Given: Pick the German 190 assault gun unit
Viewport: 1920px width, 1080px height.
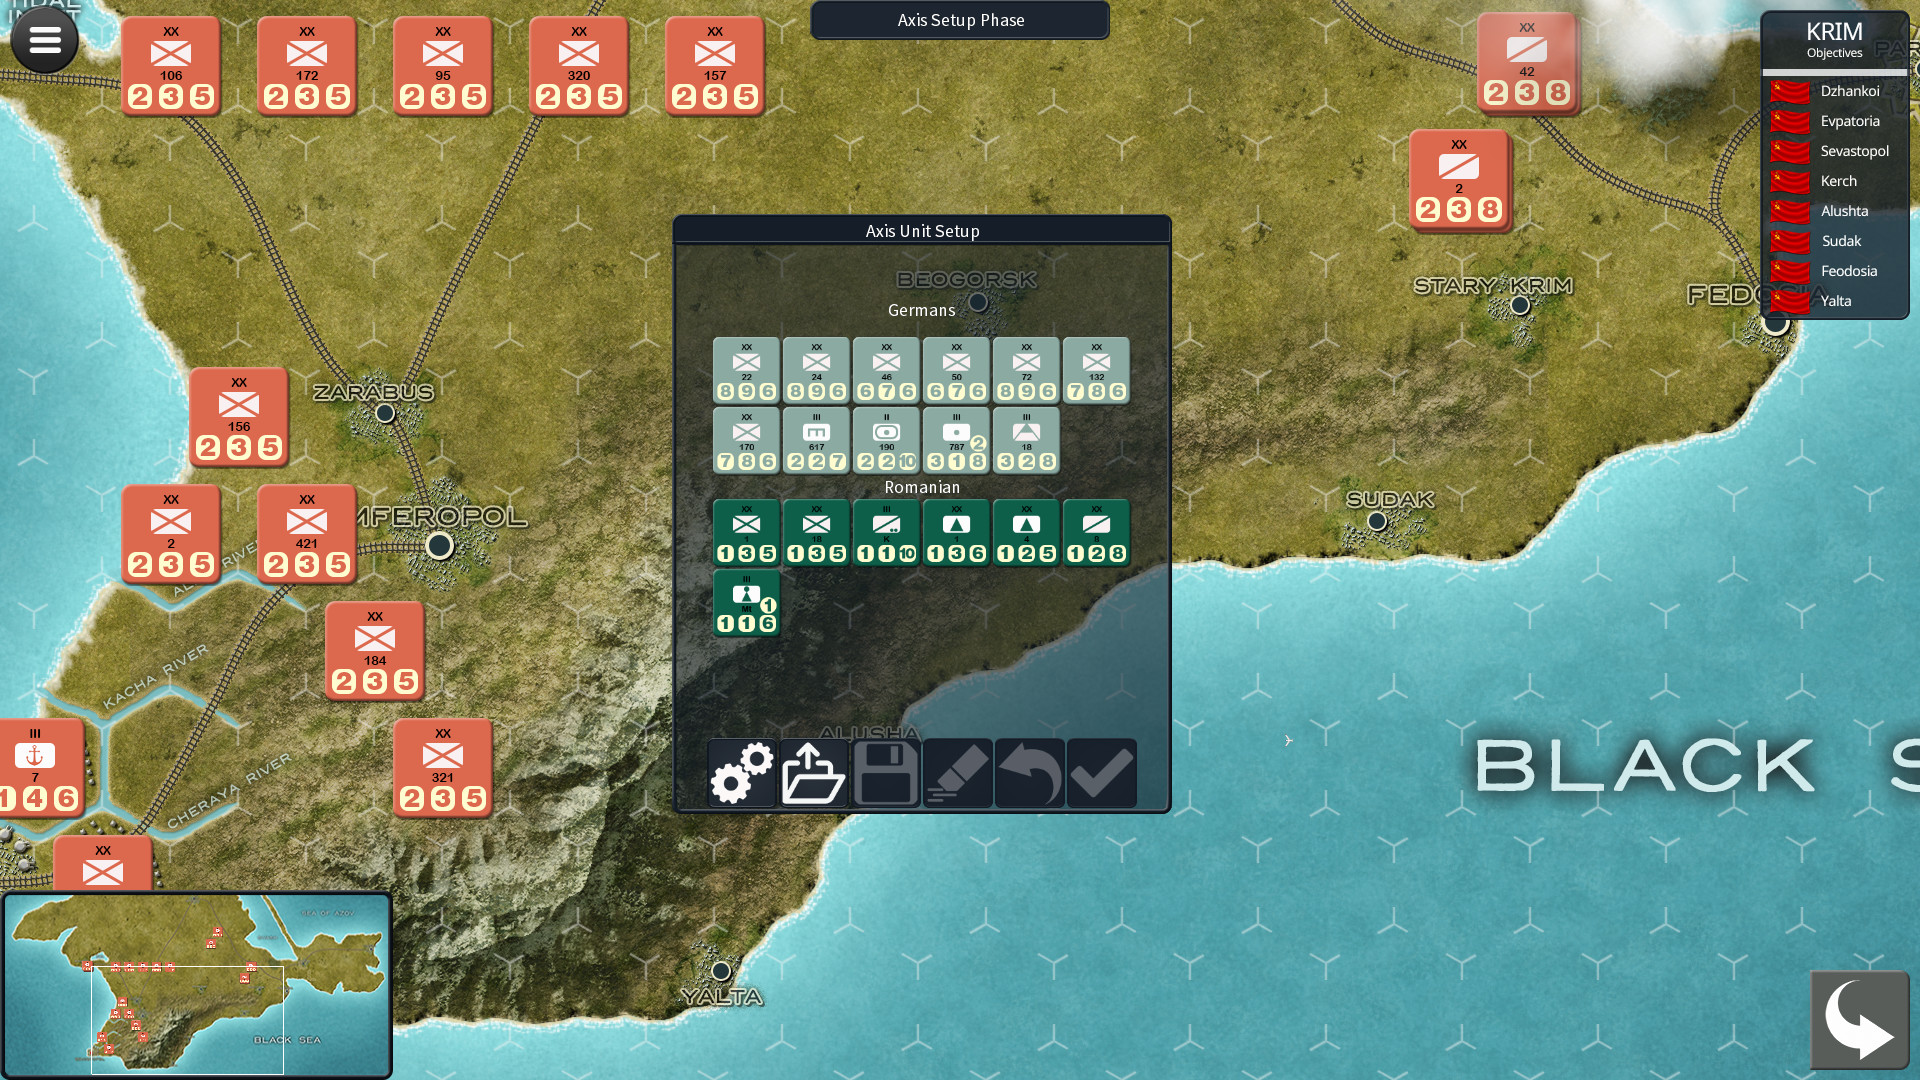Looking at the screenshot, I should (x=886, y=440).
